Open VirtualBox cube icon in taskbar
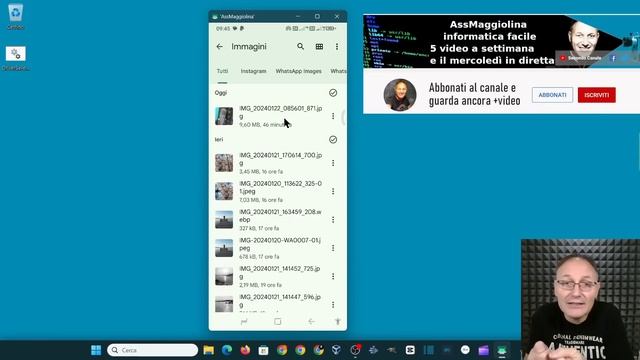 pos(336,350)
